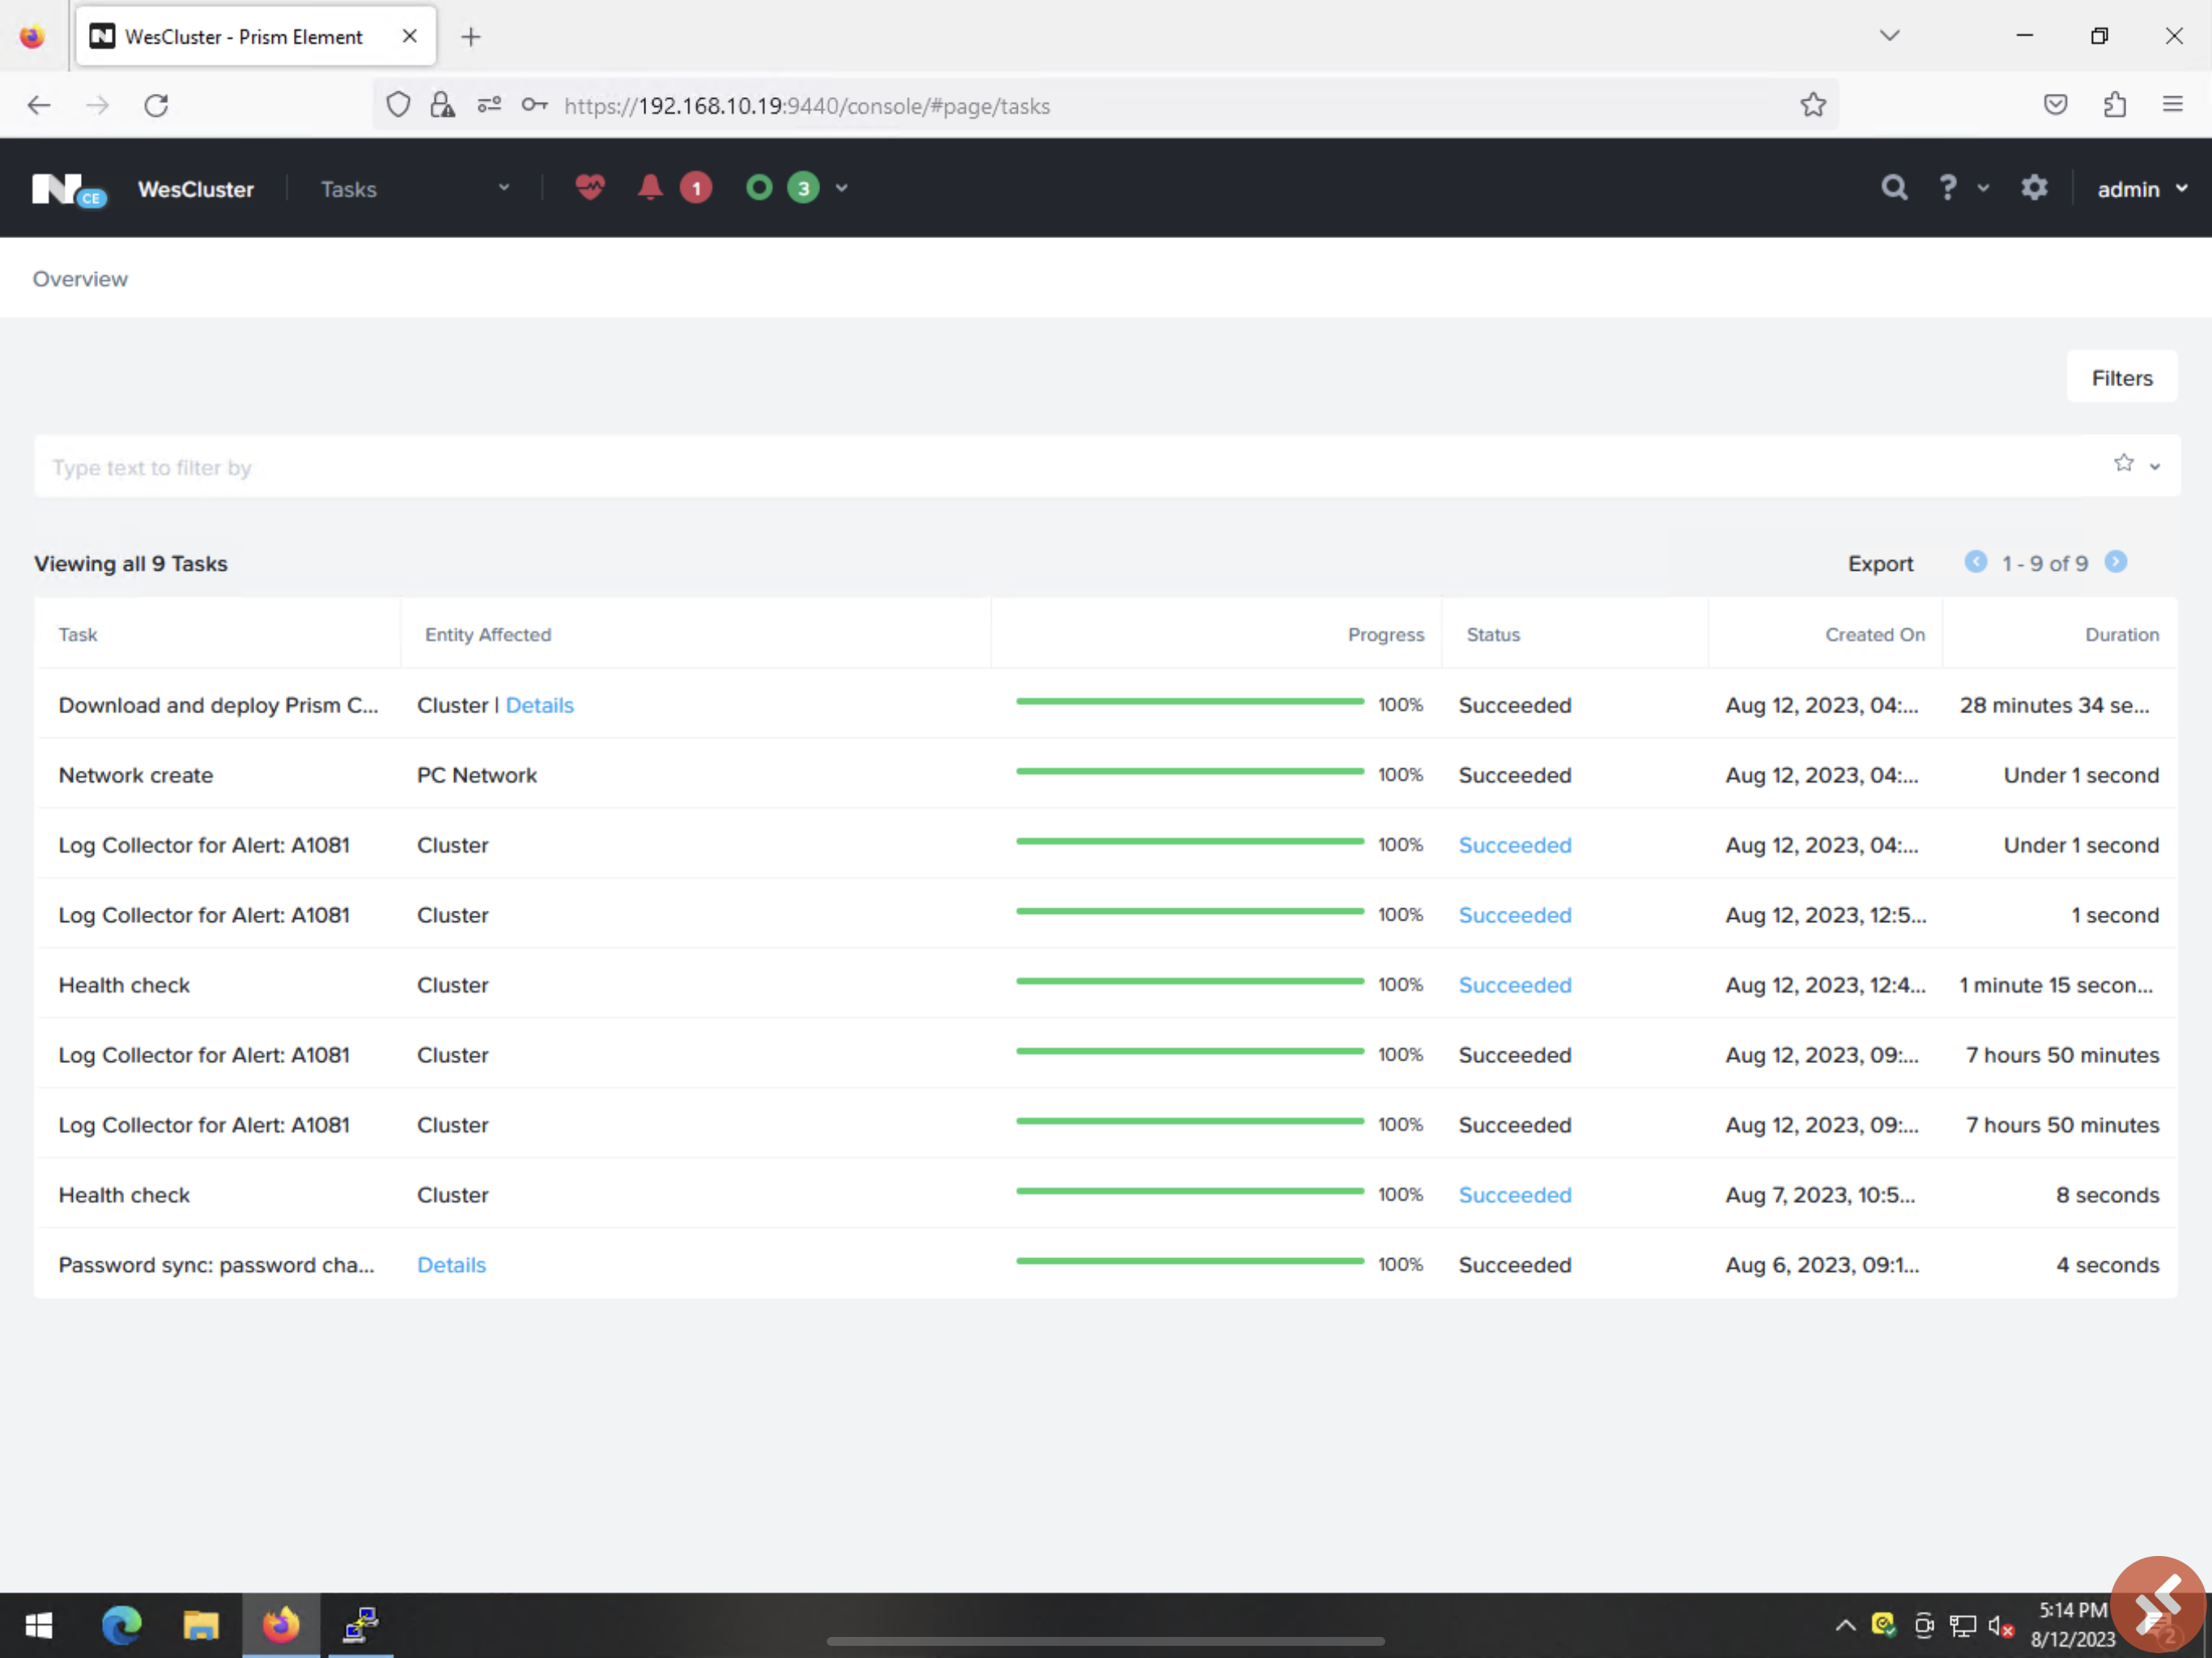Click the filter bar star favorite icon
The width and height of the screenshot is (2212, 1658).
2123,463
